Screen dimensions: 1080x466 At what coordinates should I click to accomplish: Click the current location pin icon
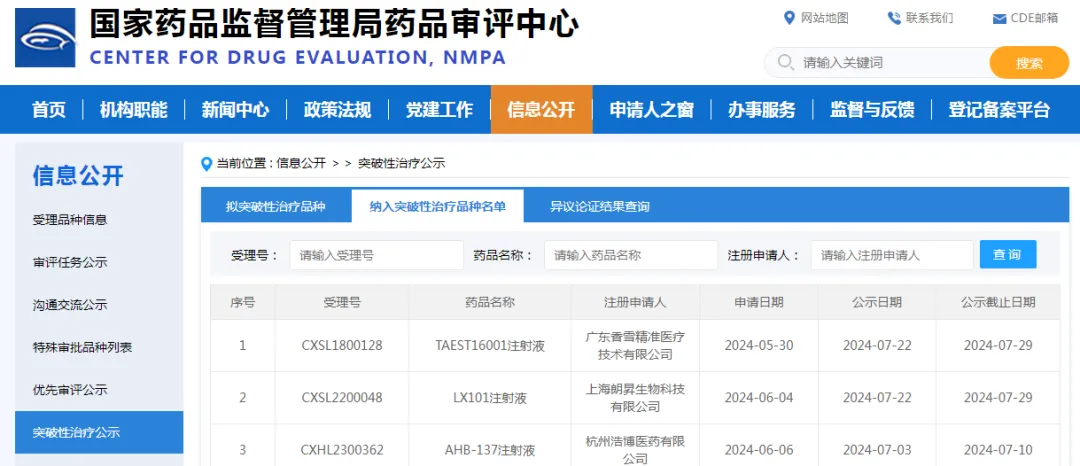pos(207,163)
